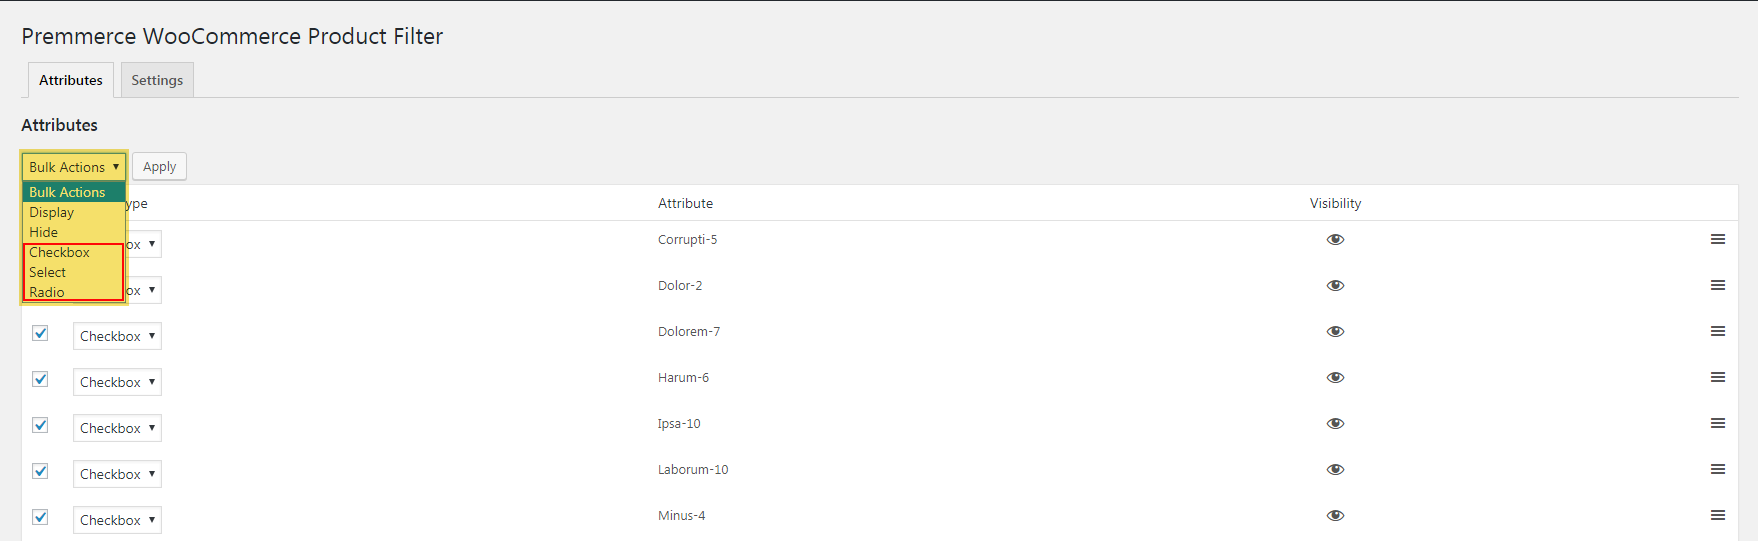Toggle visibility eye for Dolor-2
The height and width of the screenshot is (541, 1758).
coord(1335,286)
